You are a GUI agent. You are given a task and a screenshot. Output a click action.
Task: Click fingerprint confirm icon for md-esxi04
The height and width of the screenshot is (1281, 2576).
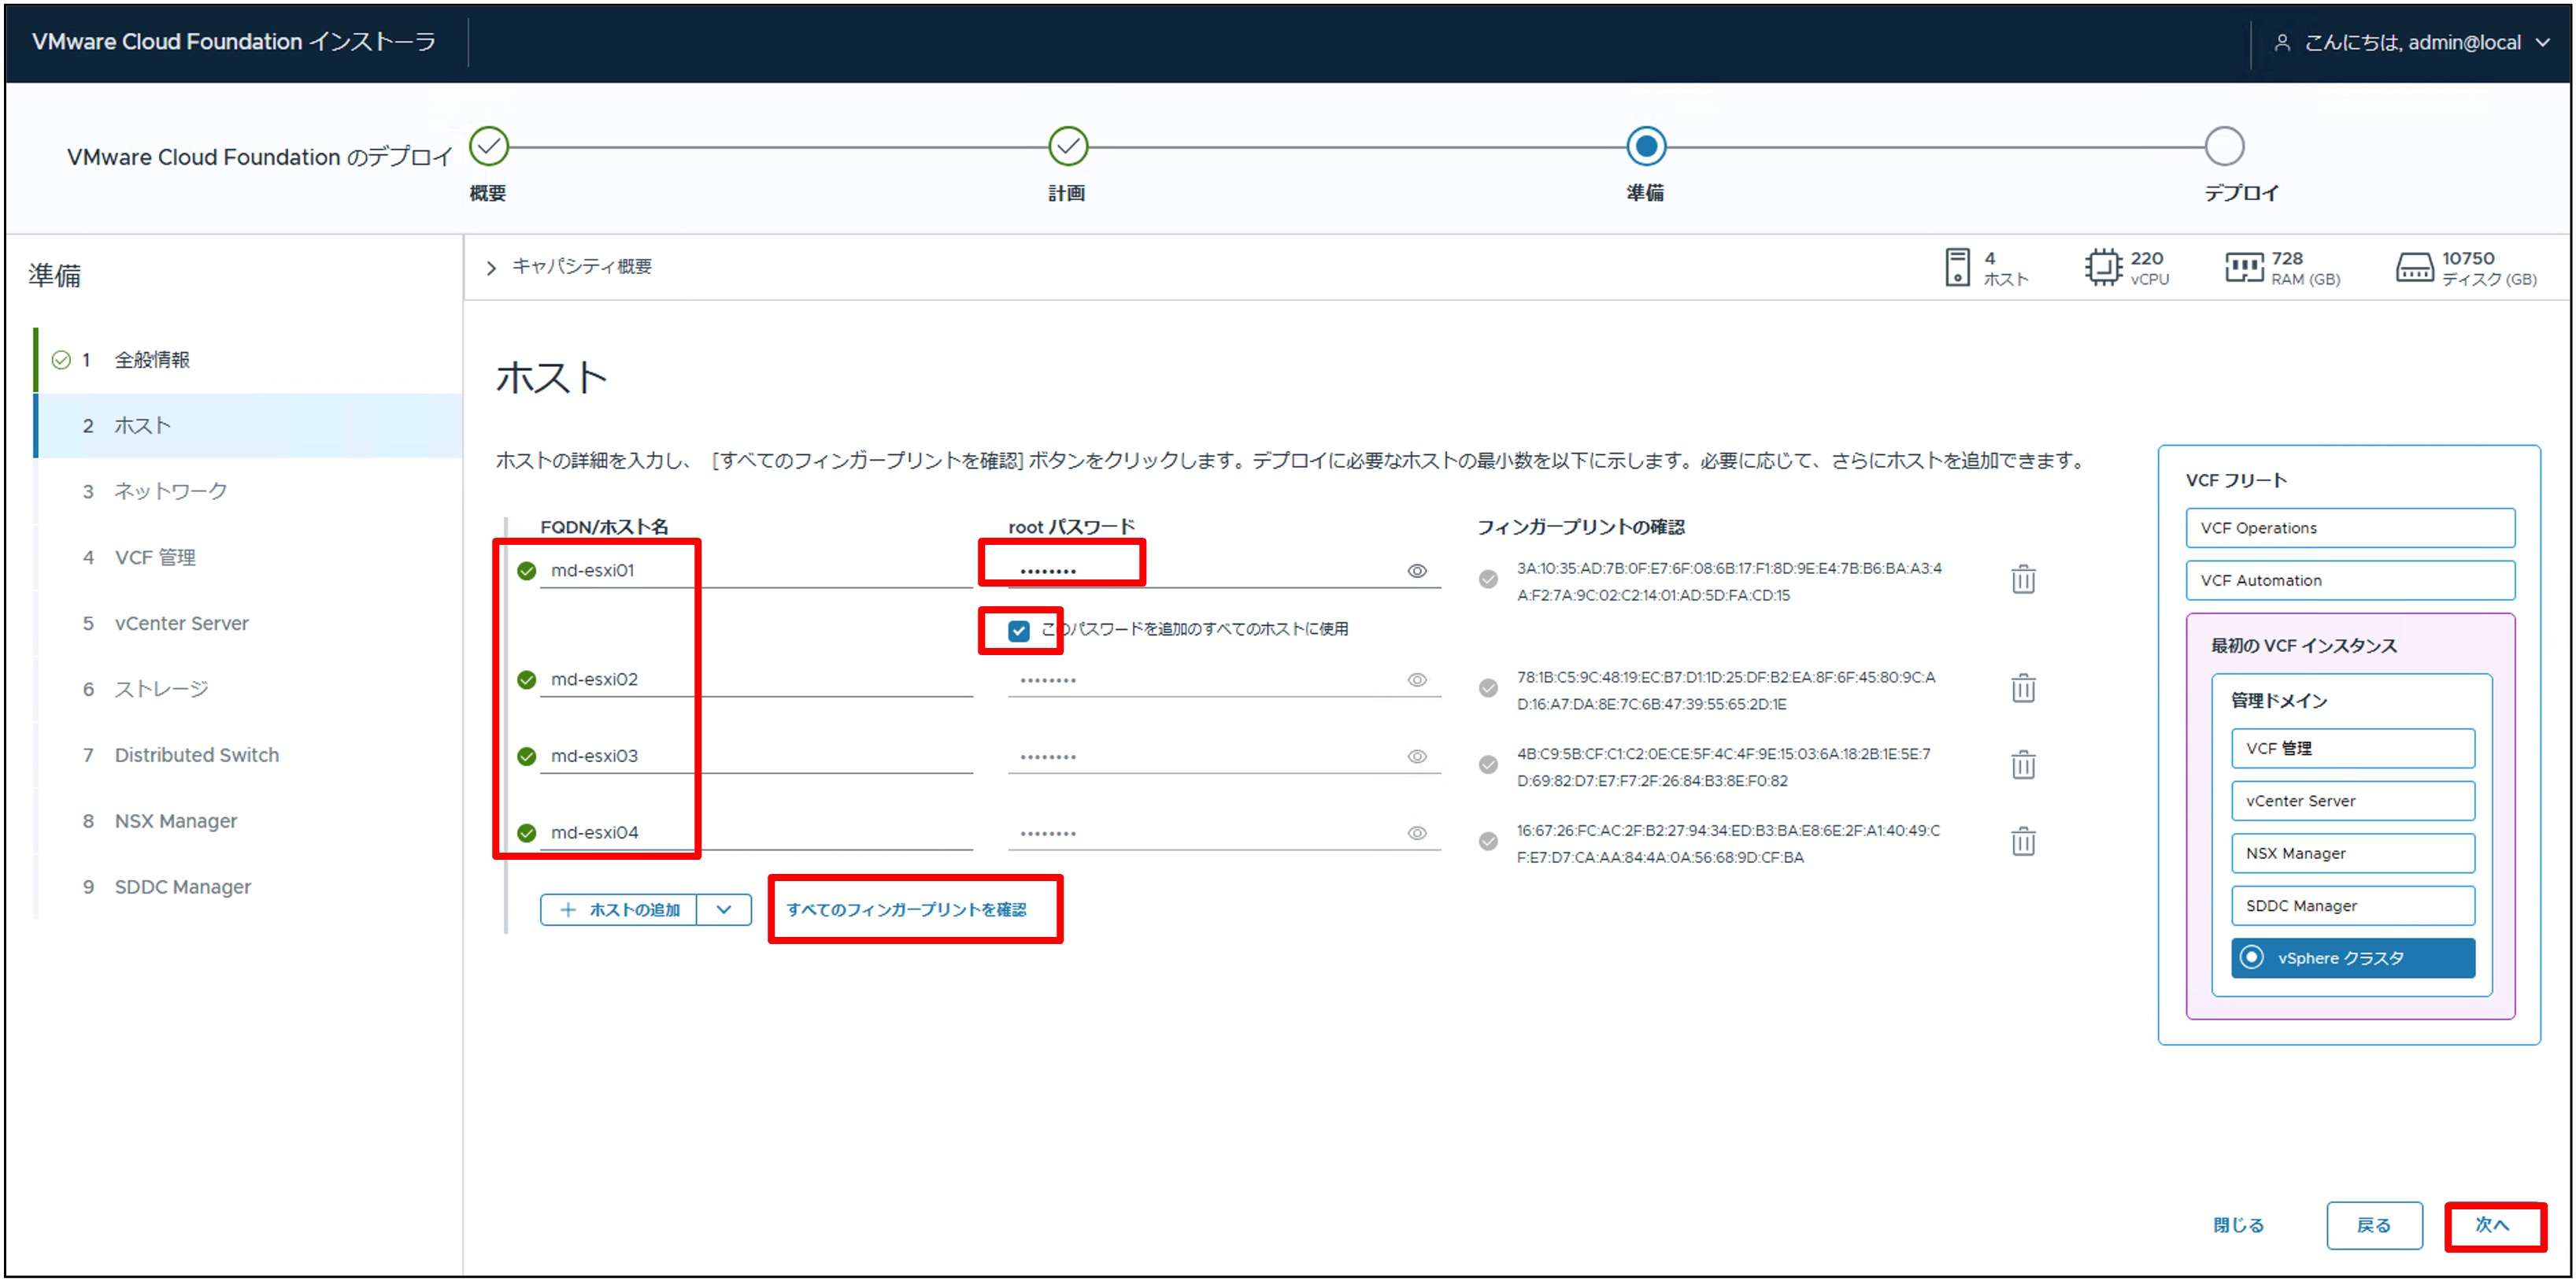pyautogui.click(x=1488, y=841)
